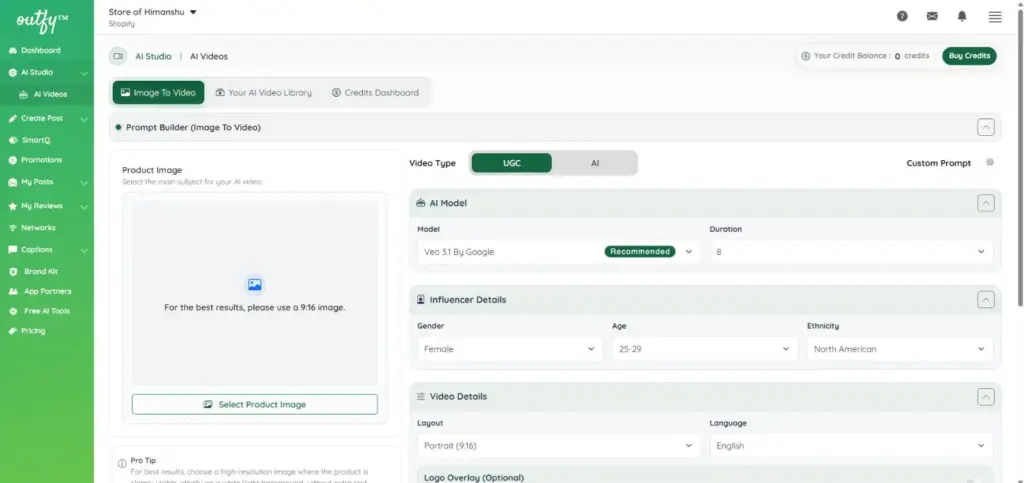The width and height of the screenshot is (1024, 483).
Task: Open the Language dropdown
Action: pos(851,446)
